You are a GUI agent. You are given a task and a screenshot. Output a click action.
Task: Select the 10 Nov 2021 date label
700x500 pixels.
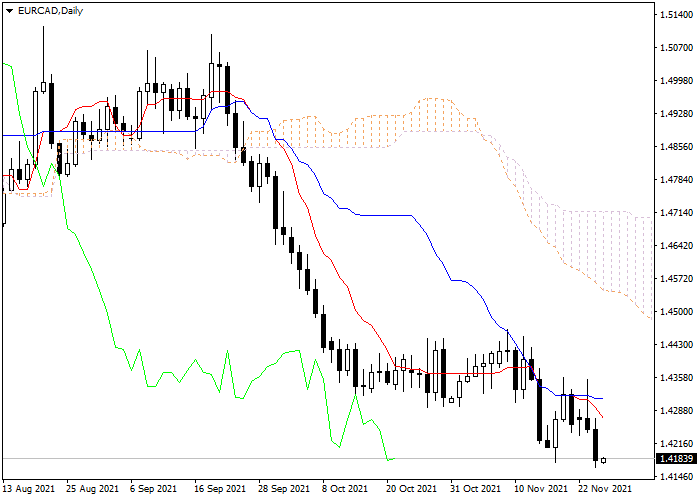[541, 489]
